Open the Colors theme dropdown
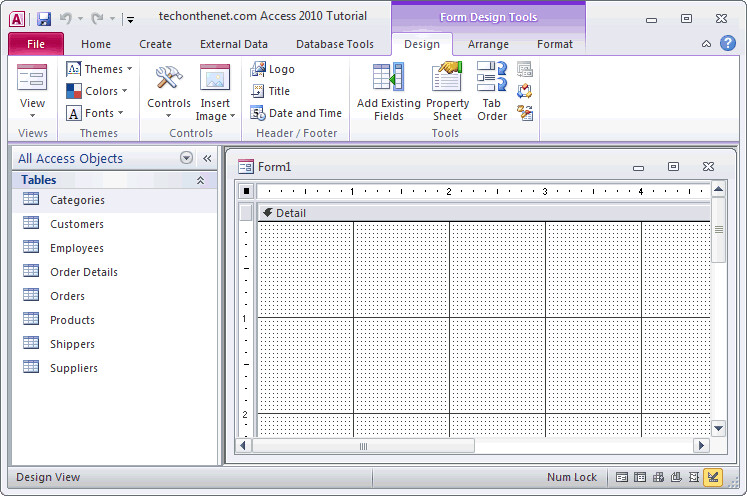The image size is (747, 496). [97, 91]
